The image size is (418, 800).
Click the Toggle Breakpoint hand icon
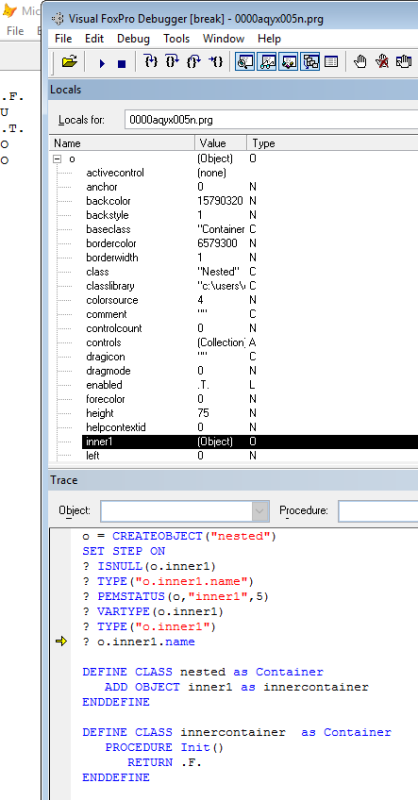[x=360, y=62]
